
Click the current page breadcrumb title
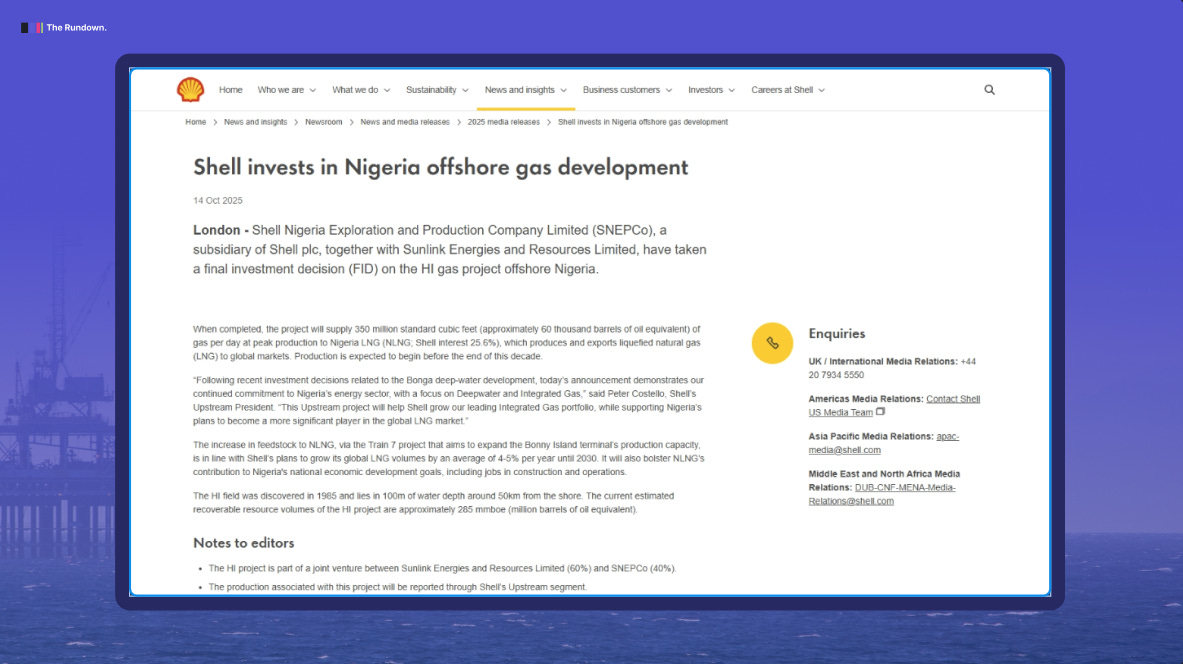click(643, 121)
